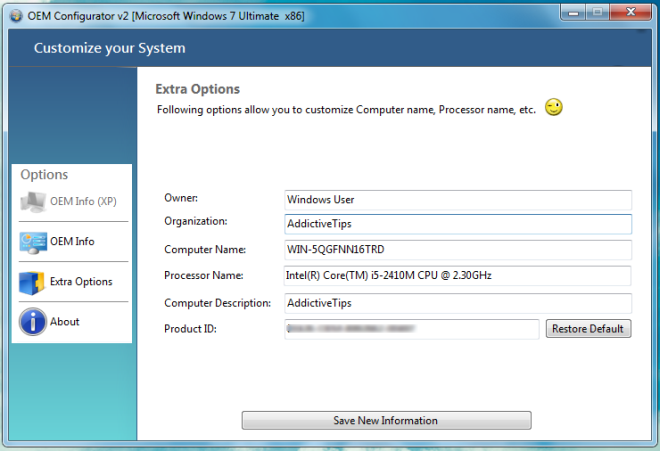This screenshot has width=660, height=451.
Task: Open the About section label
Action: tap(64, 321)
